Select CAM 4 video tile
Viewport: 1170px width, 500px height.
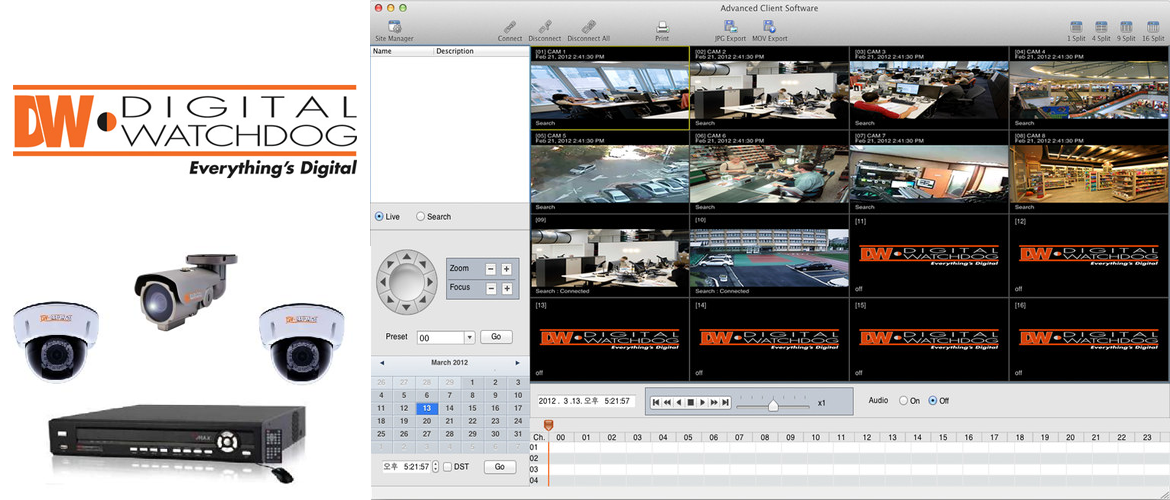point(1089,88)
